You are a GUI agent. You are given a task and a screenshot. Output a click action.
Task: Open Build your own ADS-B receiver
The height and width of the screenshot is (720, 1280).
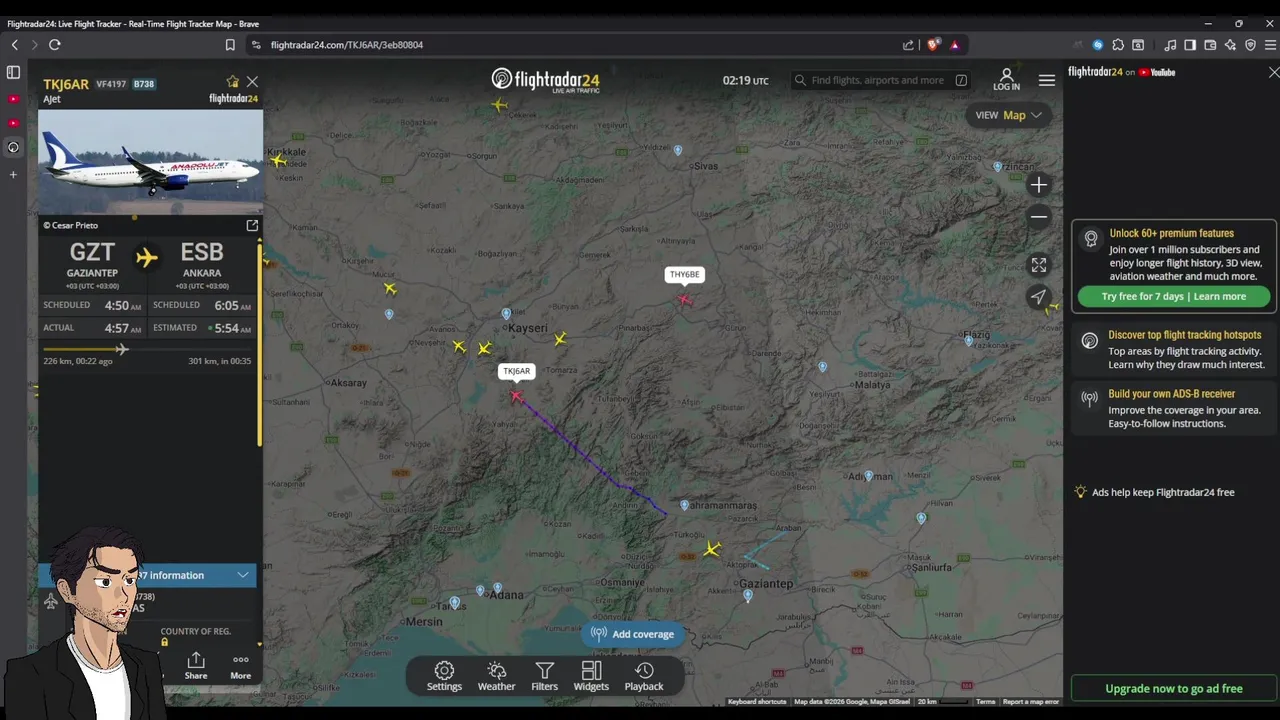(x=1174, y=408)
